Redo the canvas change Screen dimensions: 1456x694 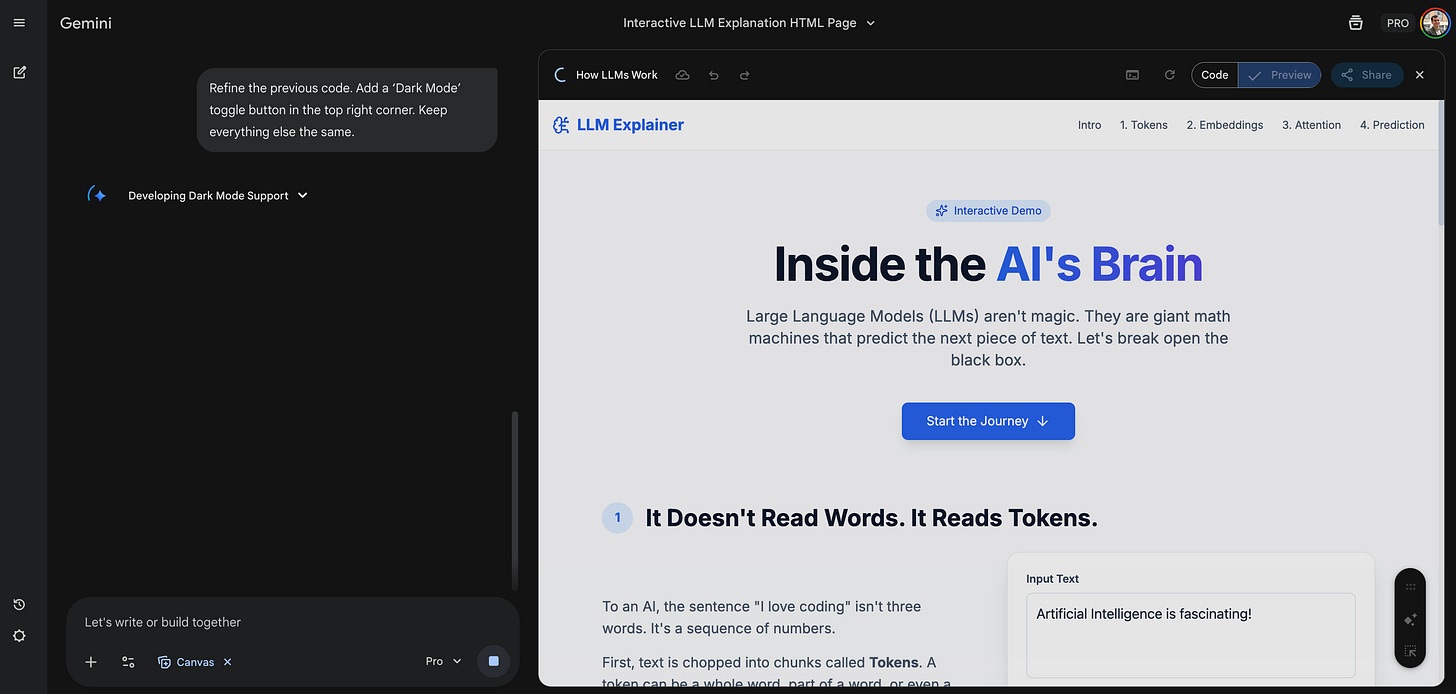[744, 75]
